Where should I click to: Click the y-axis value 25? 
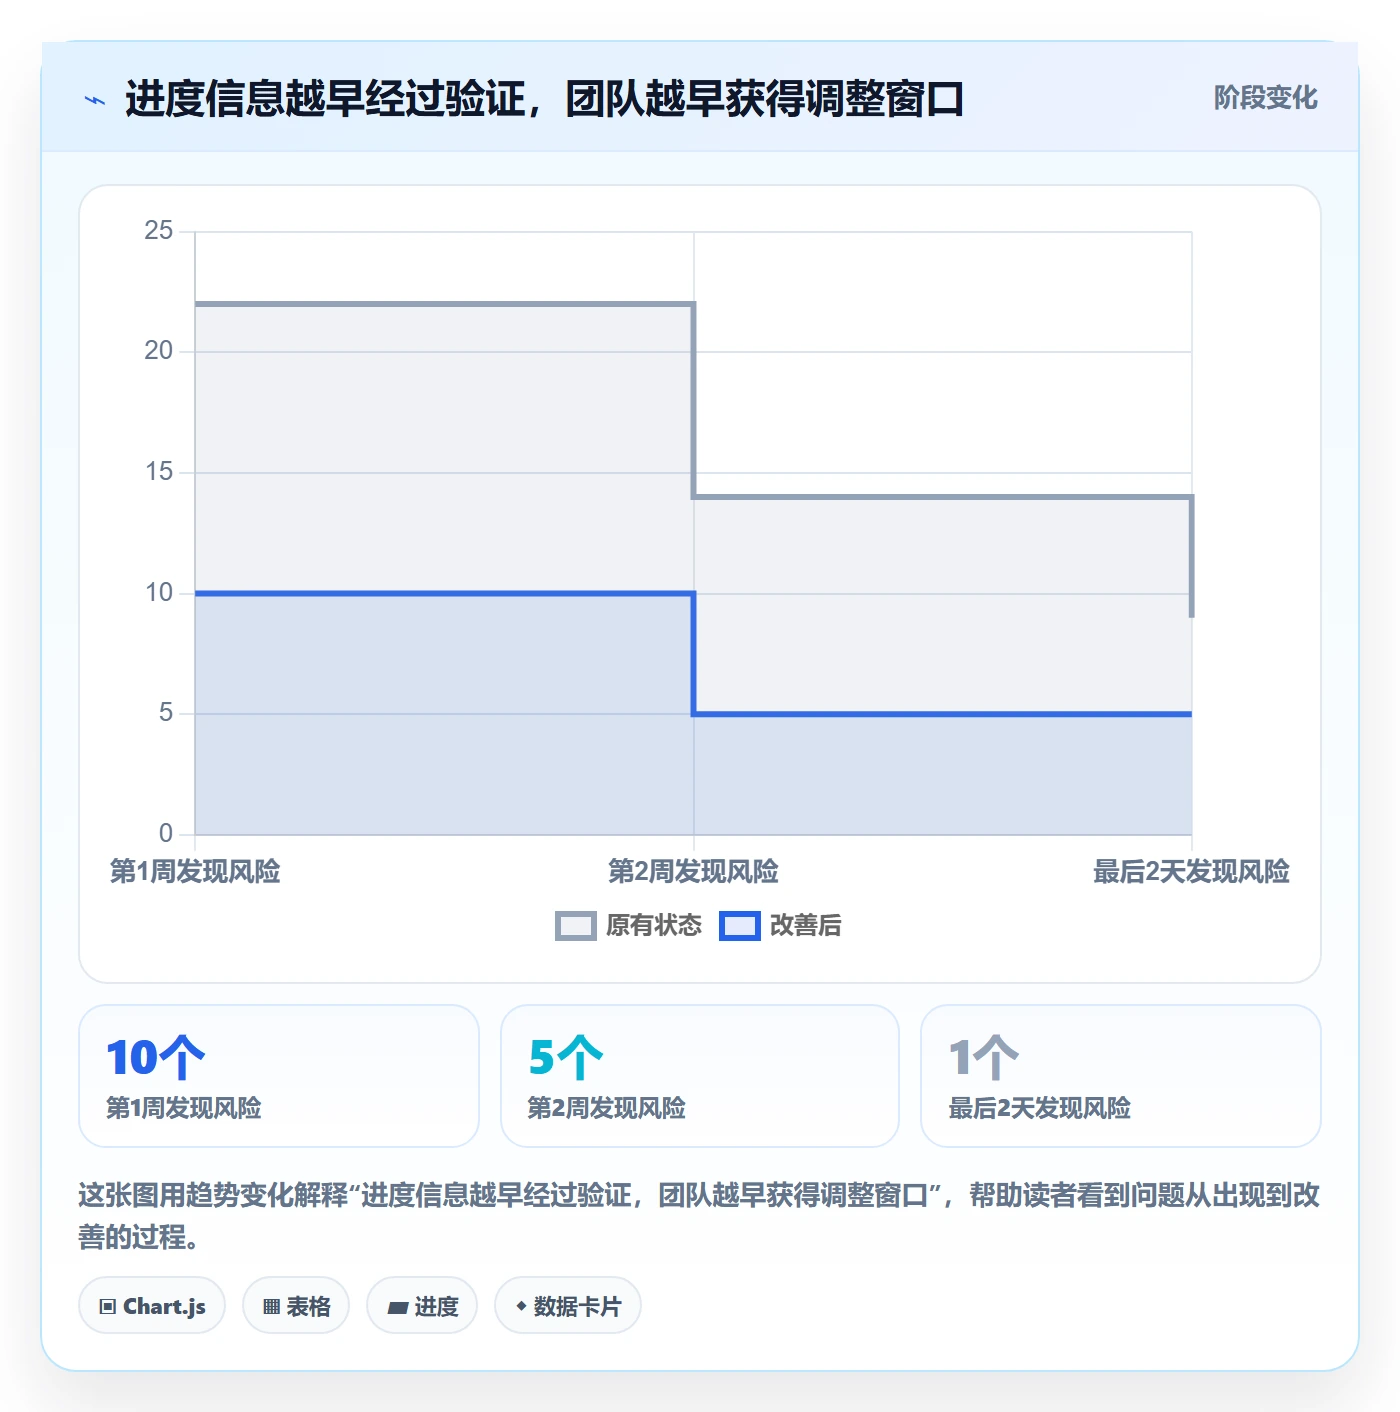coord(159,231)
